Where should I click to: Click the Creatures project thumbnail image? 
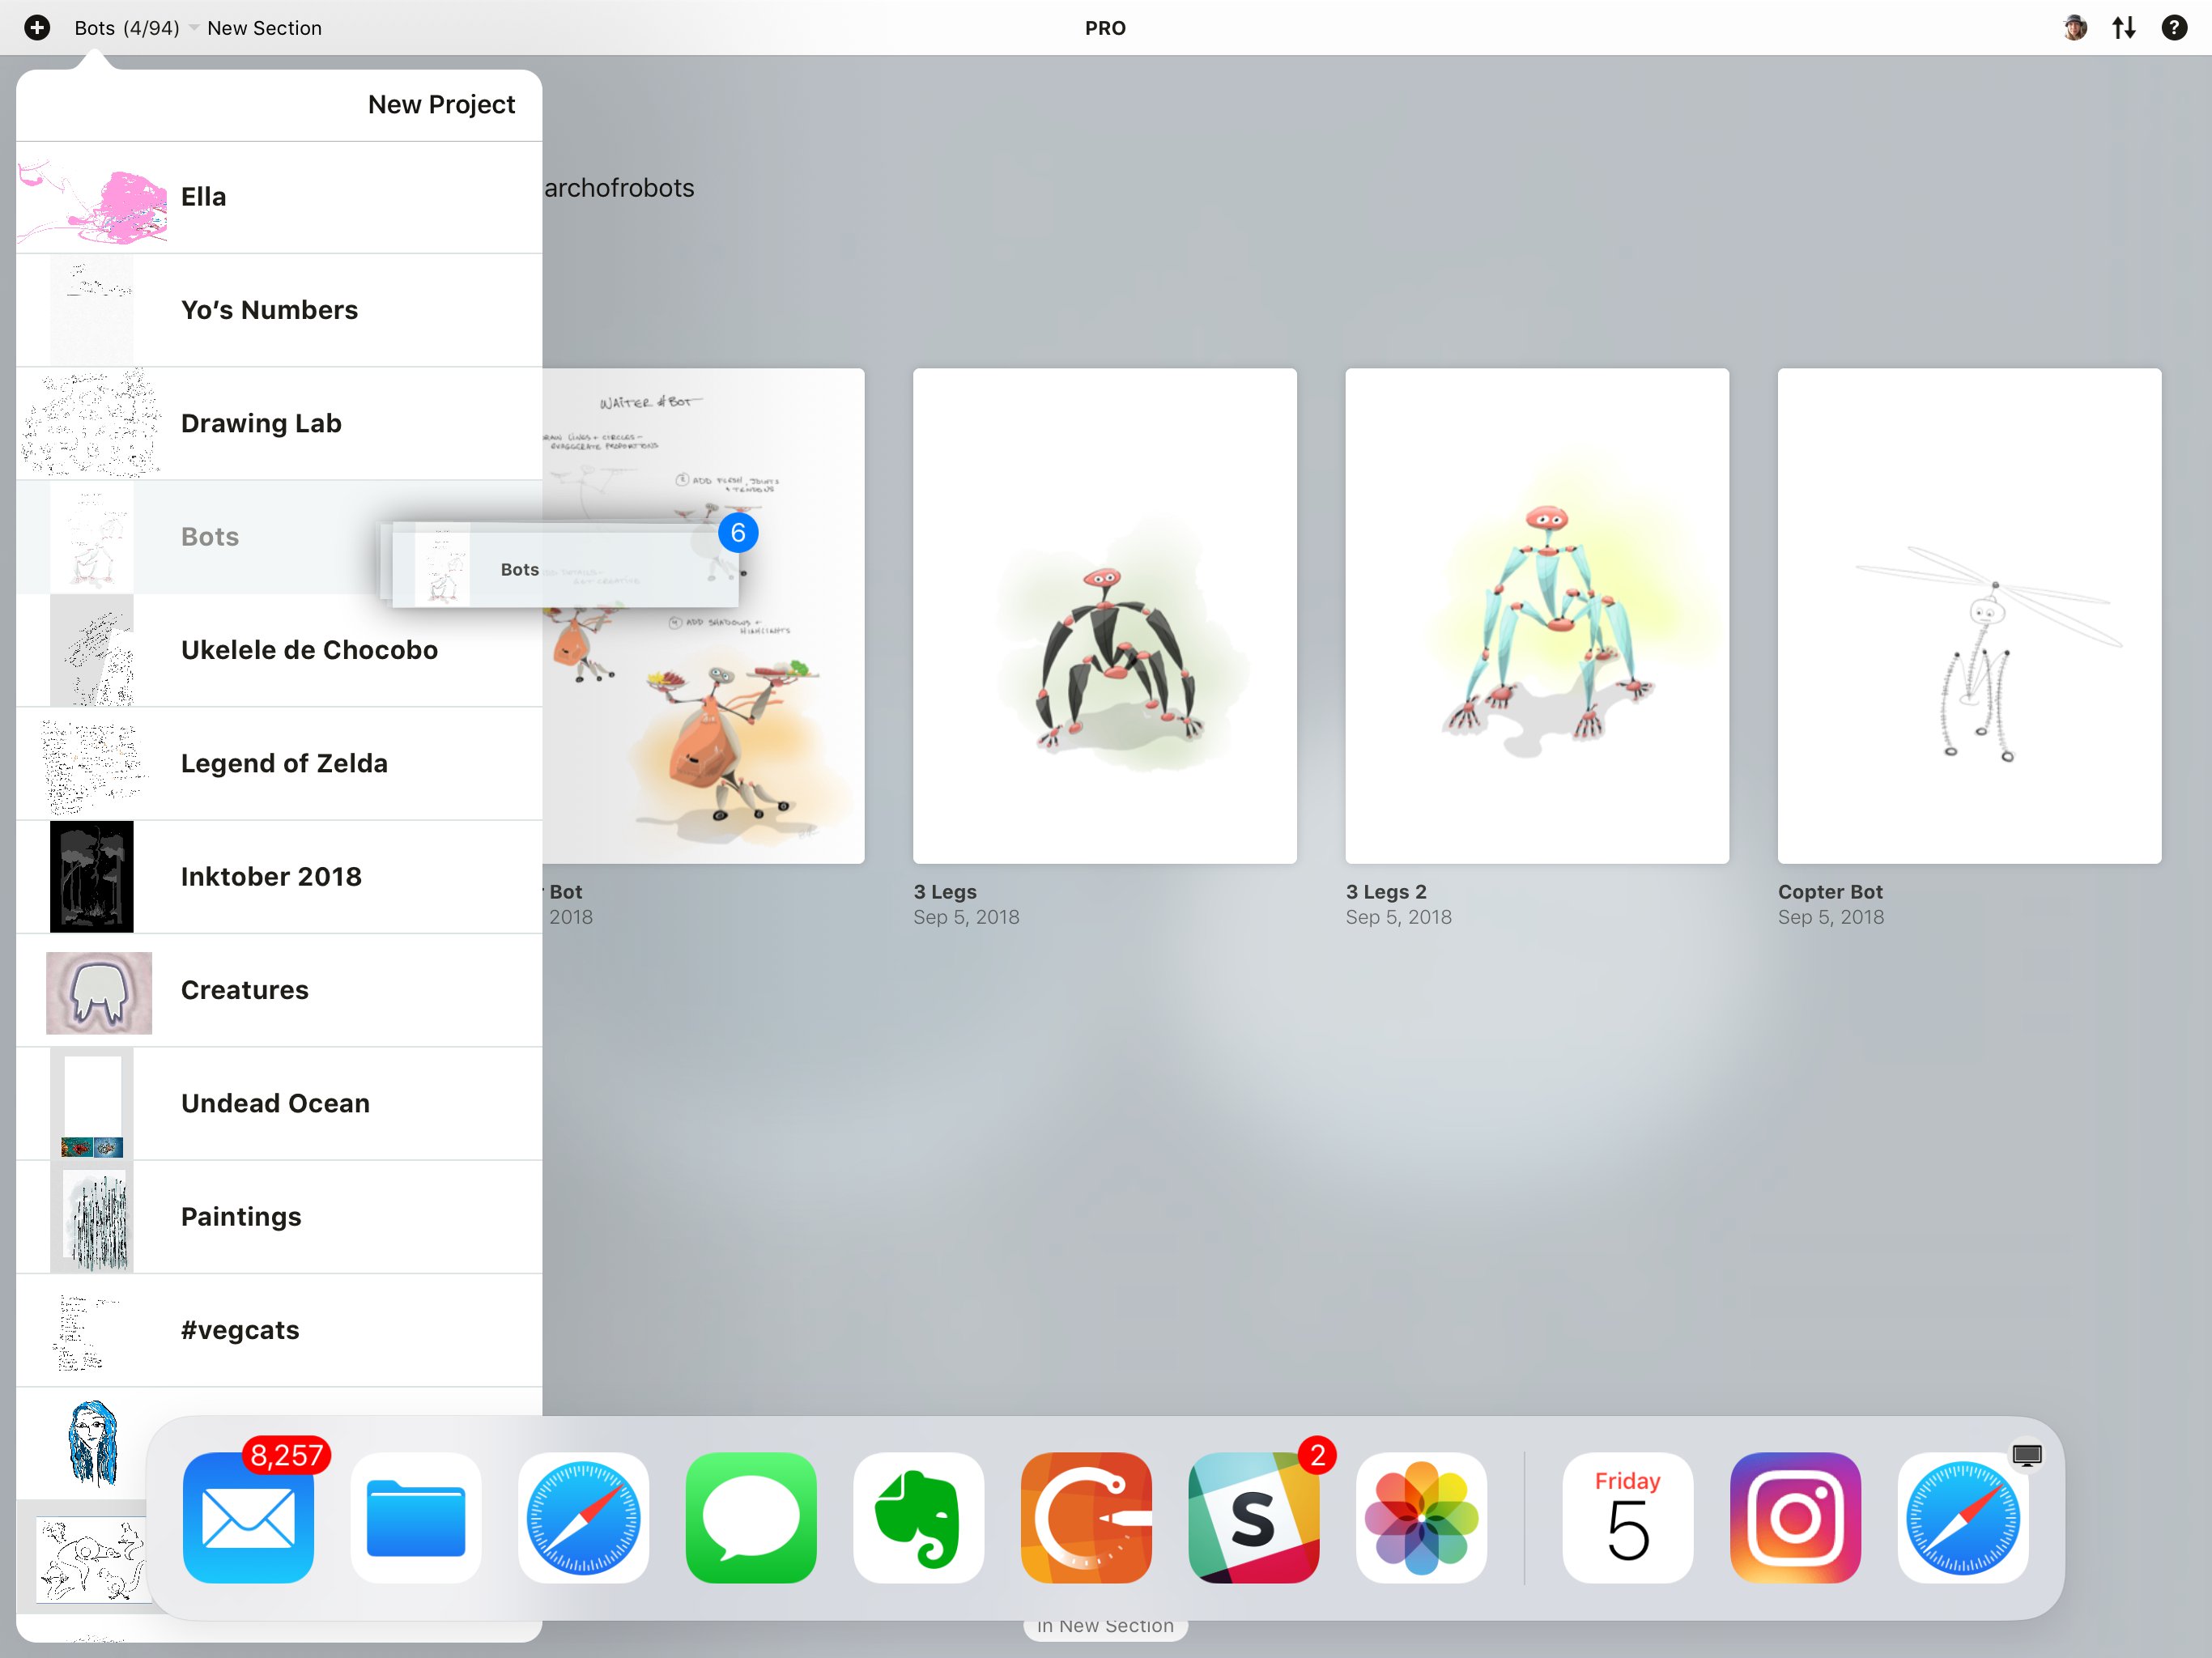(x=99, y=993)
